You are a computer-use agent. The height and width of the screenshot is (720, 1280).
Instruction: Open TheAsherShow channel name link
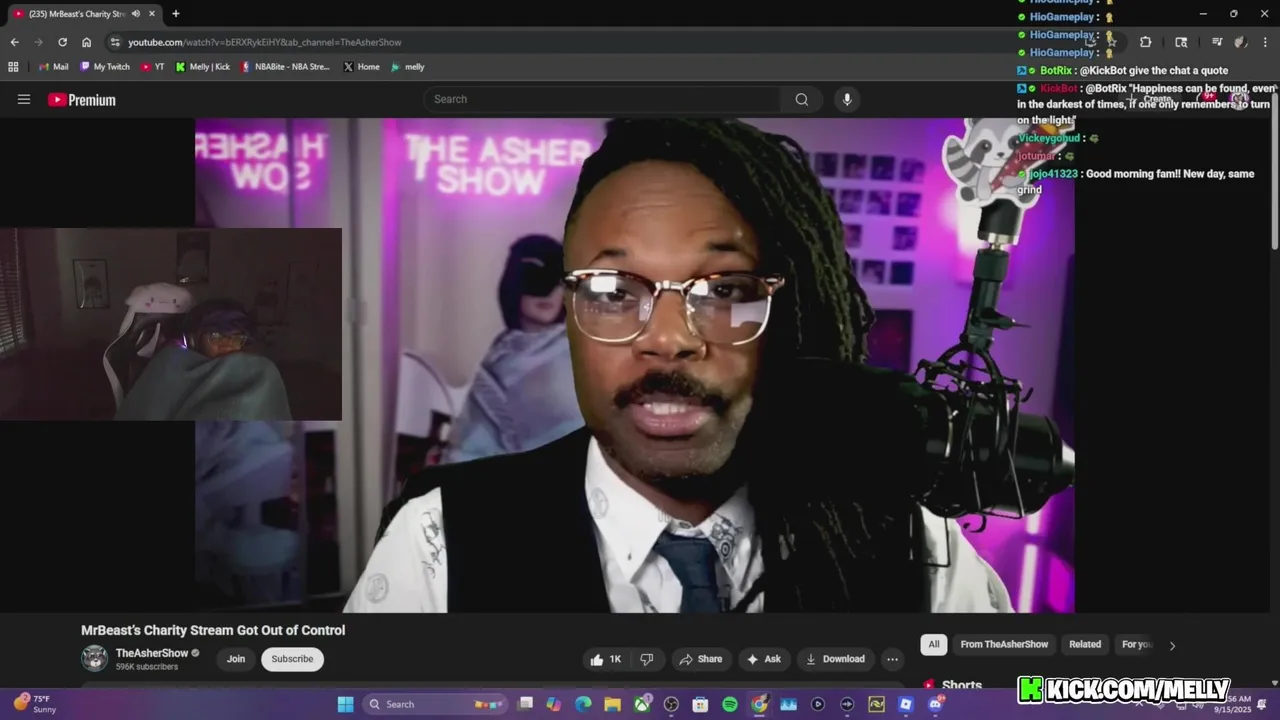pos(152,653)
